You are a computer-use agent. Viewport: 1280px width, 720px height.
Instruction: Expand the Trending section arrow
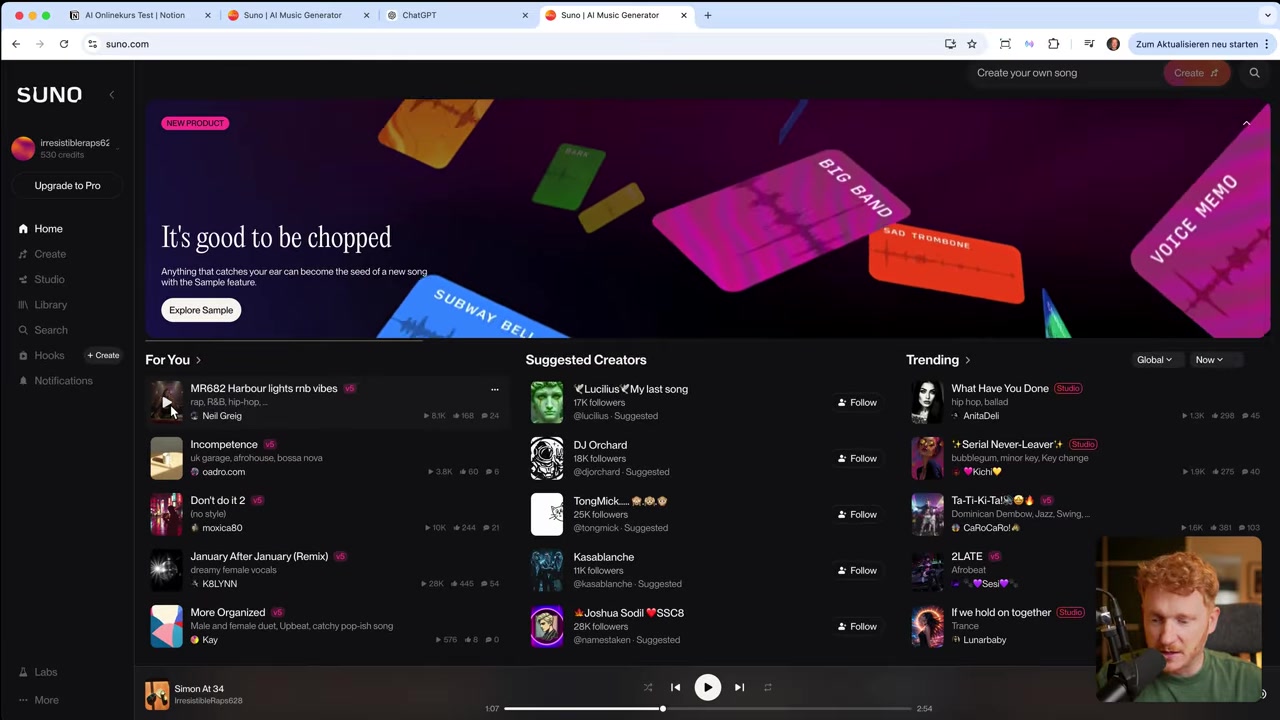[967, 360]
